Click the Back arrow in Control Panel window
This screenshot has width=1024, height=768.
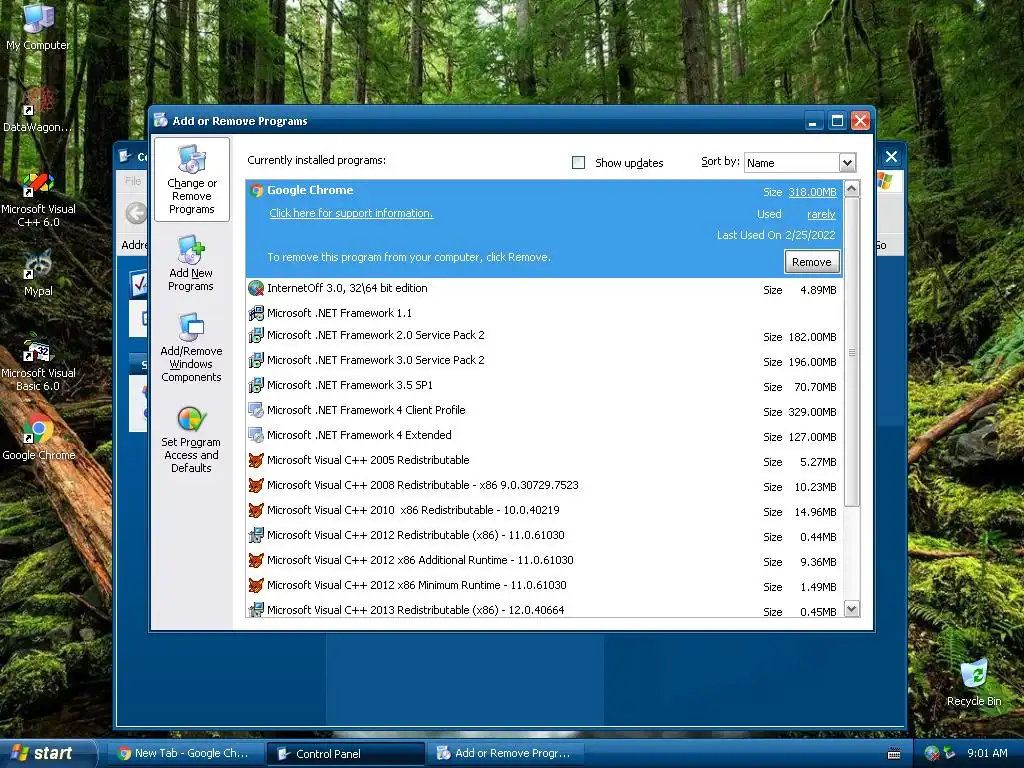click(136, 213)
